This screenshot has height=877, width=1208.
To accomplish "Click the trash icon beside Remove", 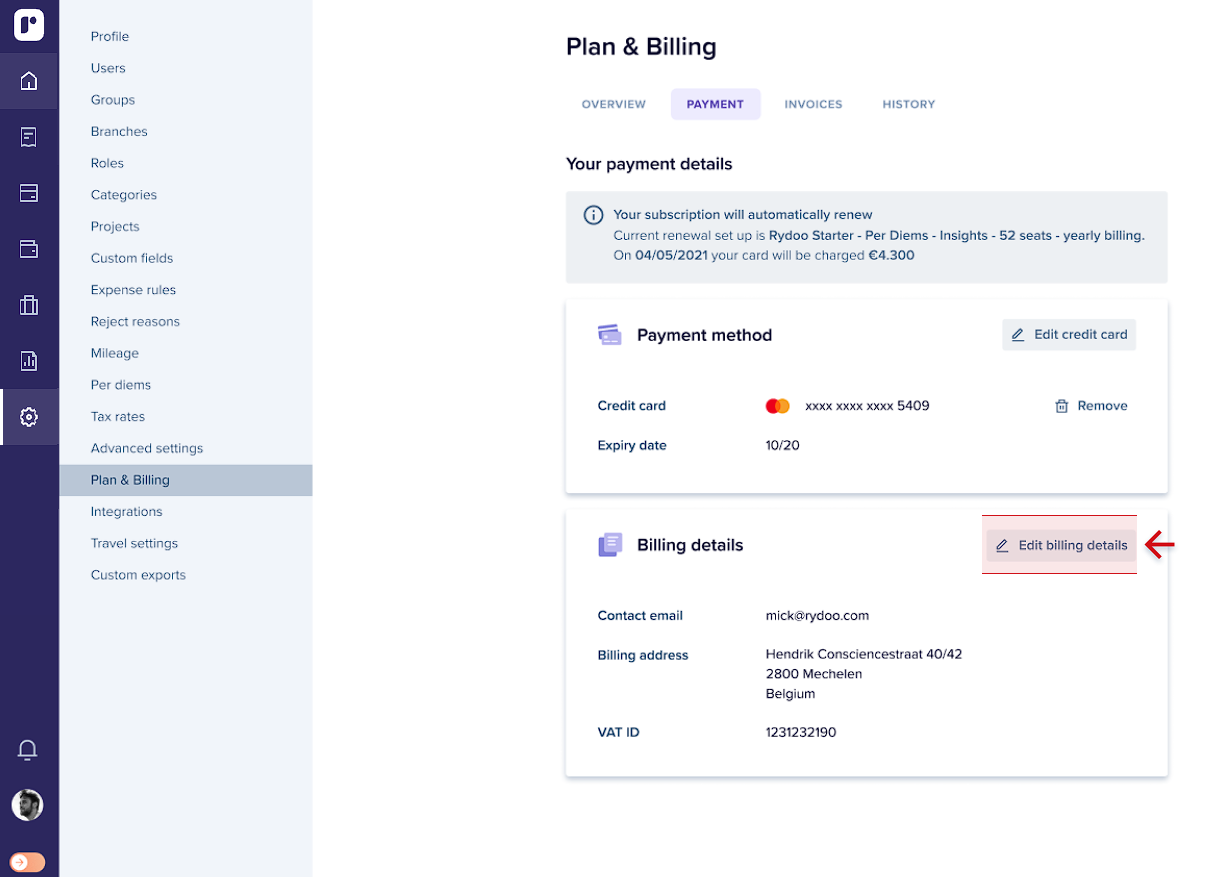I will tap(1062, 406).
